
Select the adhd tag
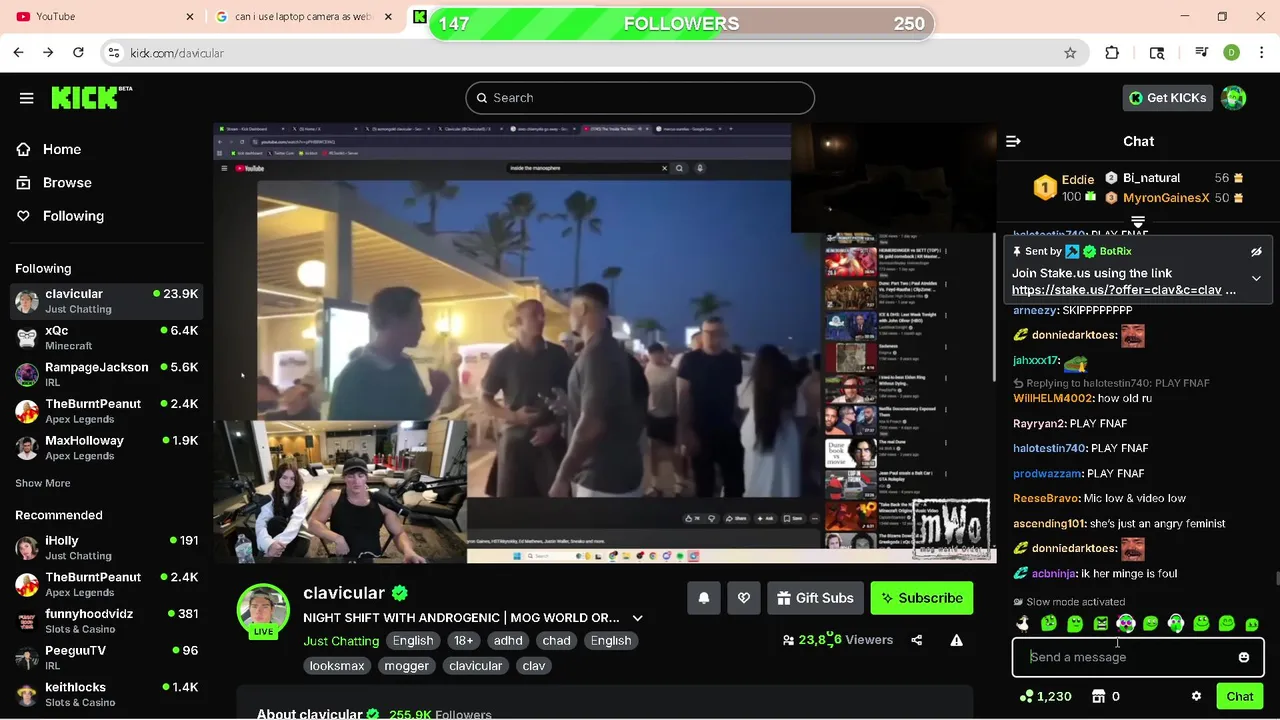tap(508, 641)
